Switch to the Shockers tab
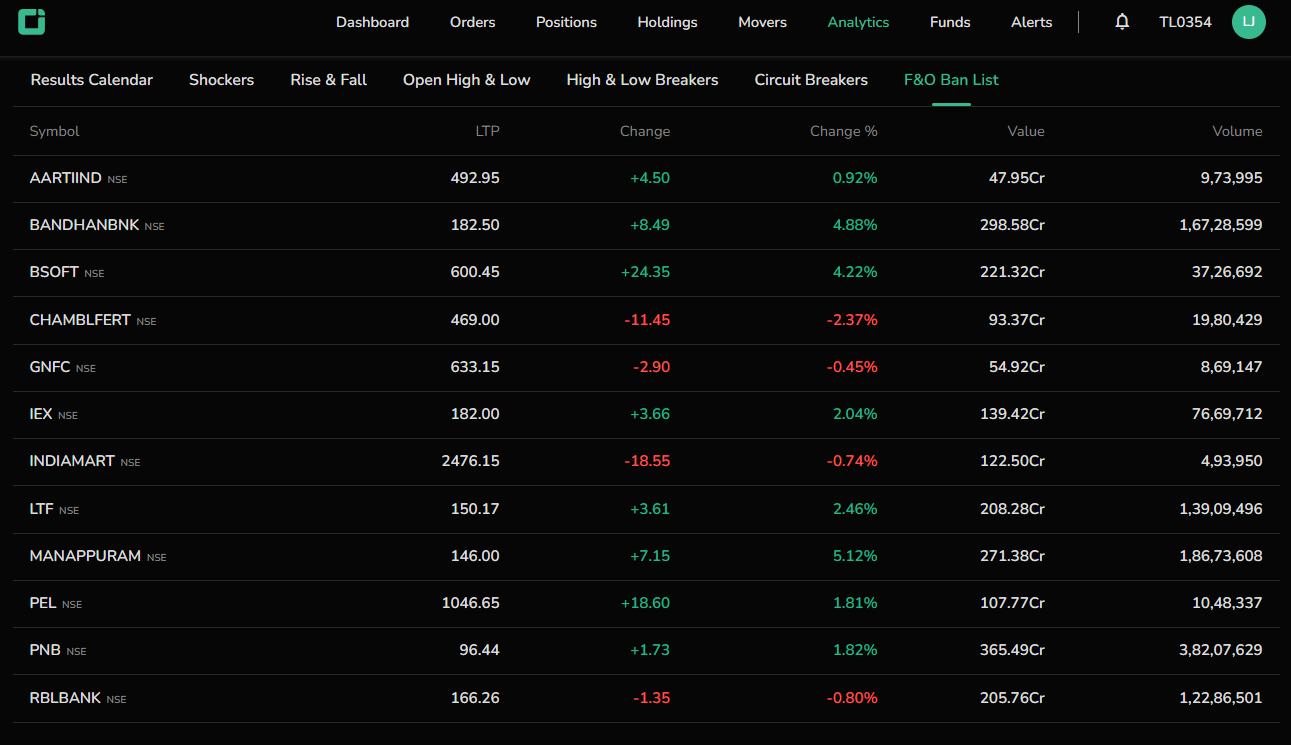The image size is (1291, 745). pos(221,80)
